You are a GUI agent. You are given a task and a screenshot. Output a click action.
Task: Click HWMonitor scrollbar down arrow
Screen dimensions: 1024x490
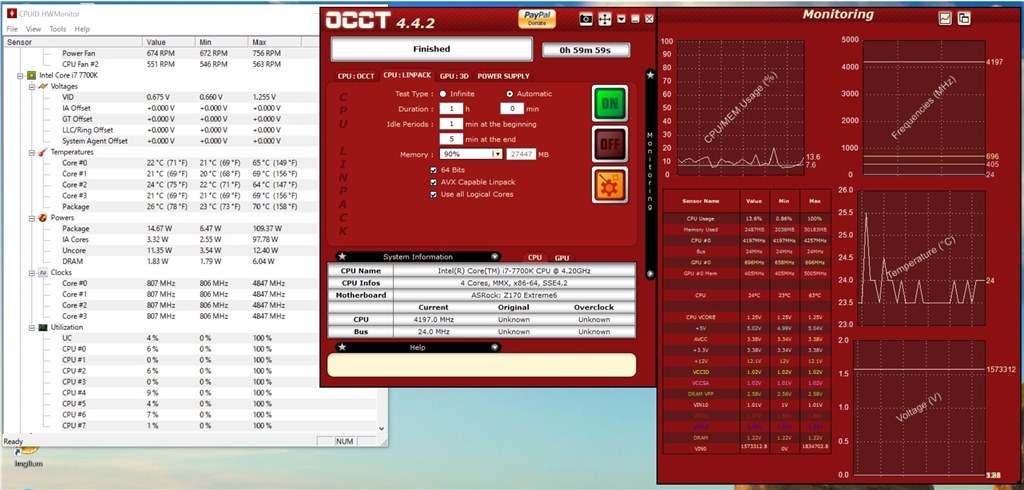click(x=382, y=429)
